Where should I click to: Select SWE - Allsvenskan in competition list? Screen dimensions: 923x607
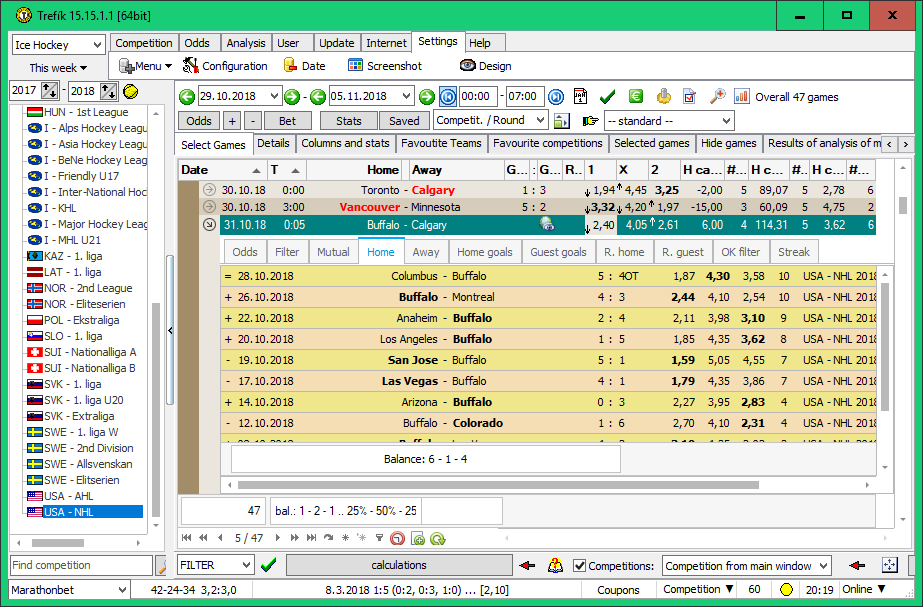pyautogui.click(x=80, y=464)
